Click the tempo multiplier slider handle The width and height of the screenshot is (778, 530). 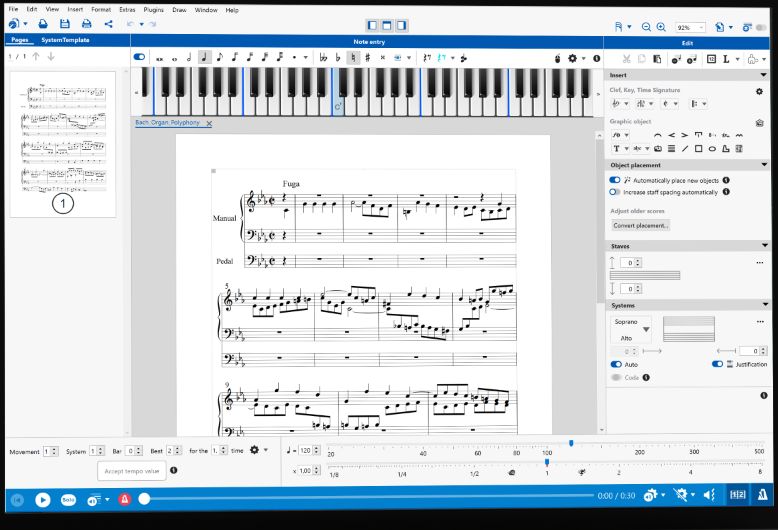point(547,462)
